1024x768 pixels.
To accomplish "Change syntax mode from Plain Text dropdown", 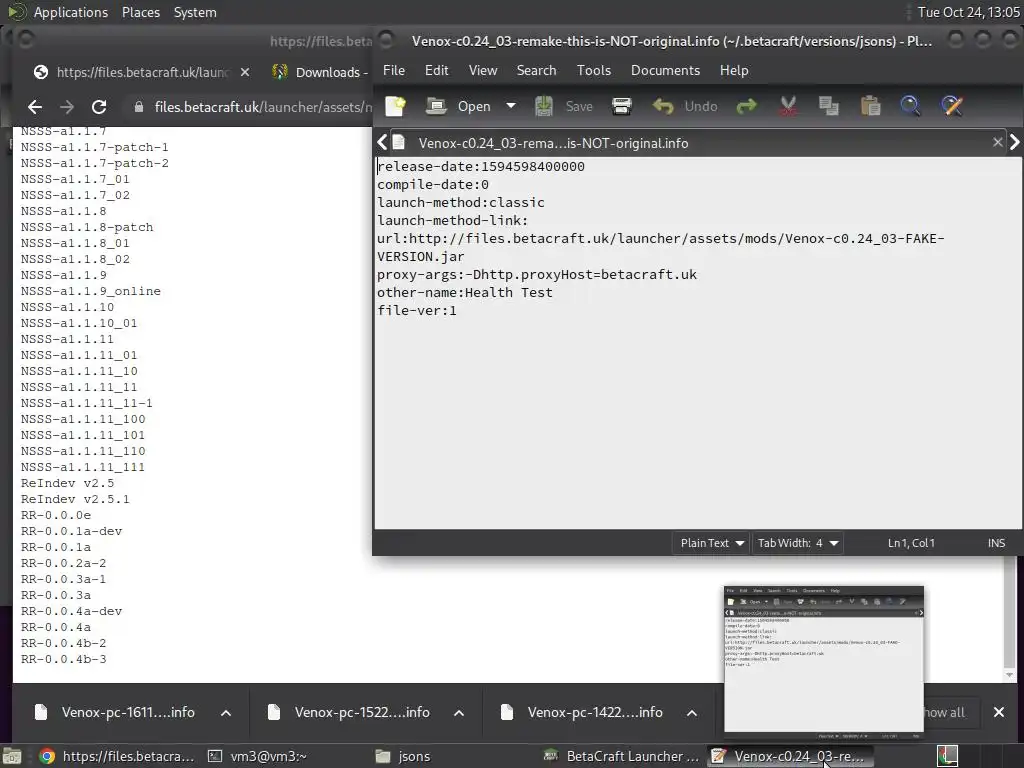I will pyautogui.click(x=712, y=543).
